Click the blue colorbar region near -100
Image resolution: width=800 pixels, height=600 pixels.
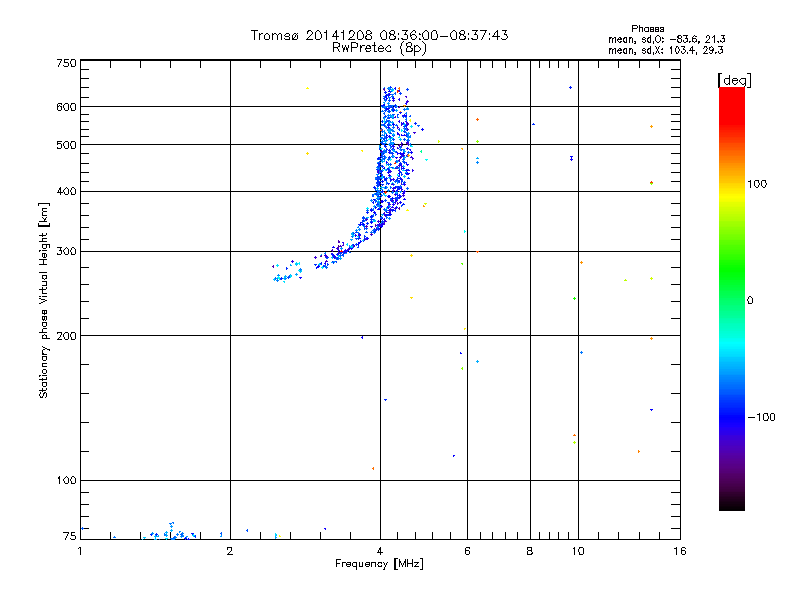pyautogui.click(x=732, y=417)
